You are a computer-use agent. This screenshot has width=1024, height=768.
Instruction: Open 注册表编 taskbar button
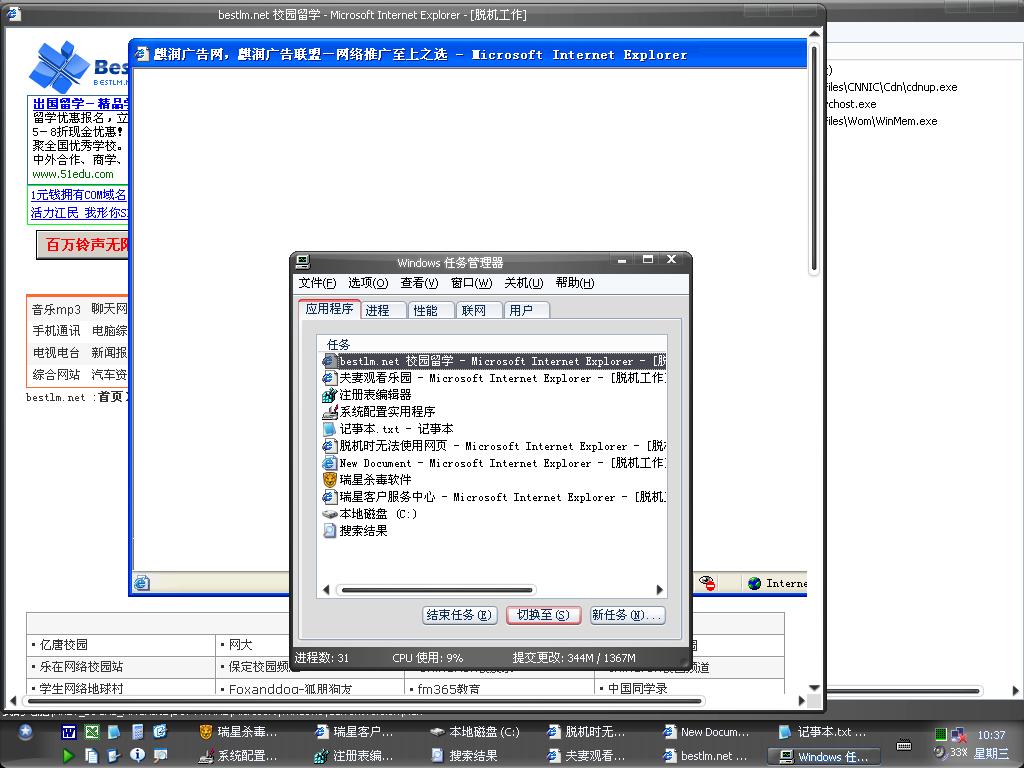click(x=354, y=756)
